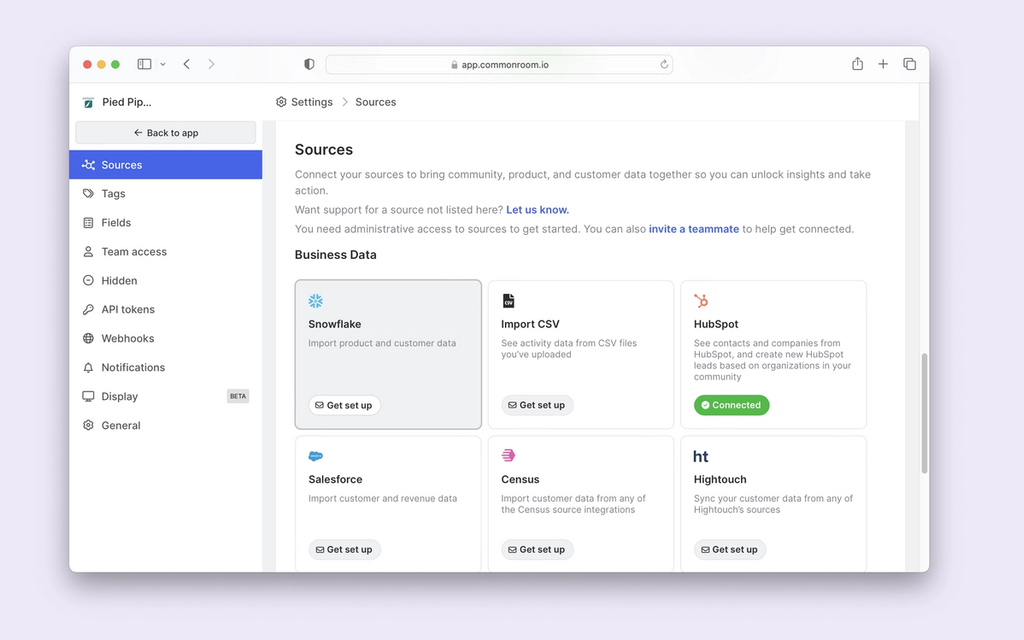Click the Snowflake snowflake icon
This screenshot has height=640, width=1024.
point(316,300)
